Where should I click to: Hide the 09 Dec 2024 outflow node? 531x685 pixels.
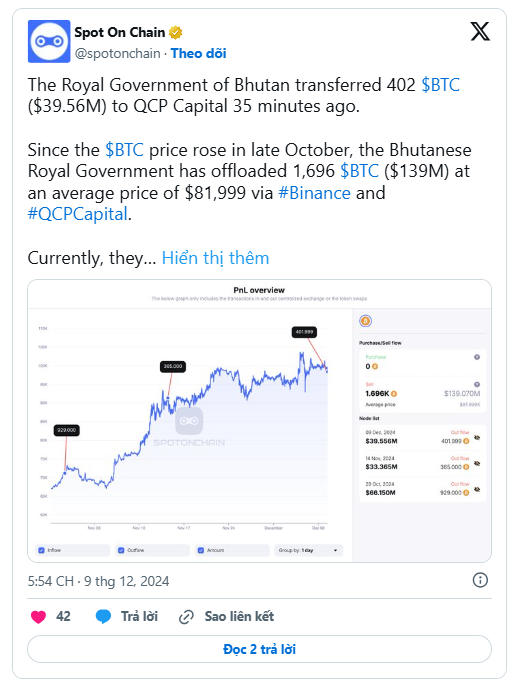[477, 437]
